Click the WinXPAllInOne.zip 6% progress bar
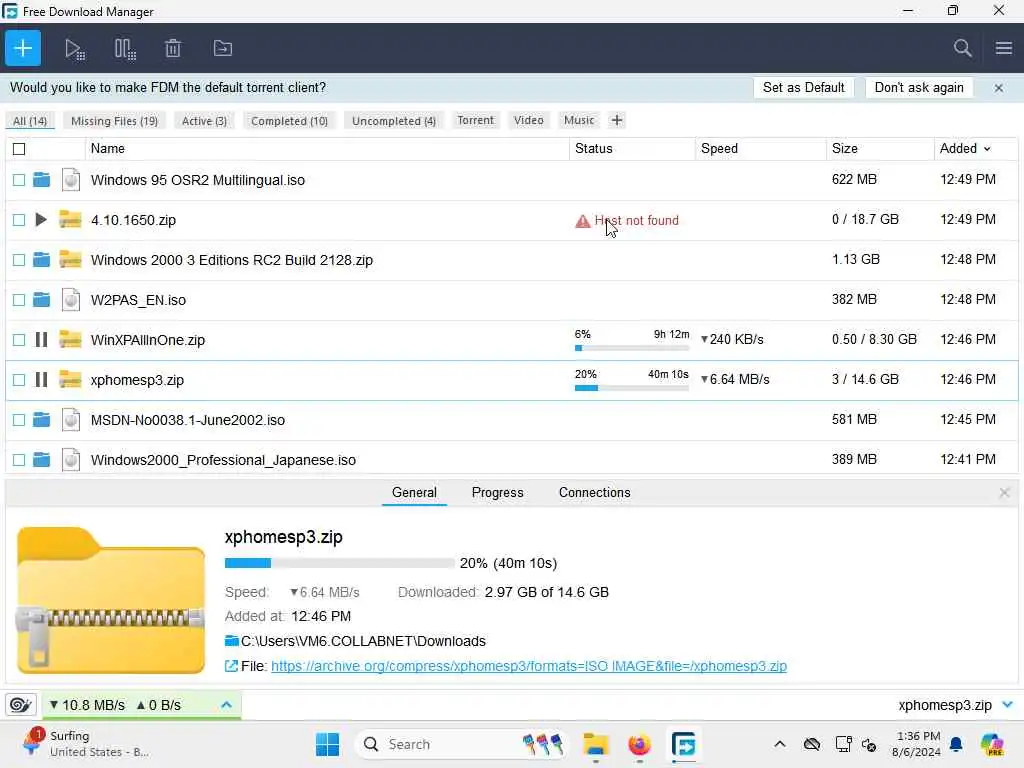The height and width of the screenshot is (768, 1024). 632,348
